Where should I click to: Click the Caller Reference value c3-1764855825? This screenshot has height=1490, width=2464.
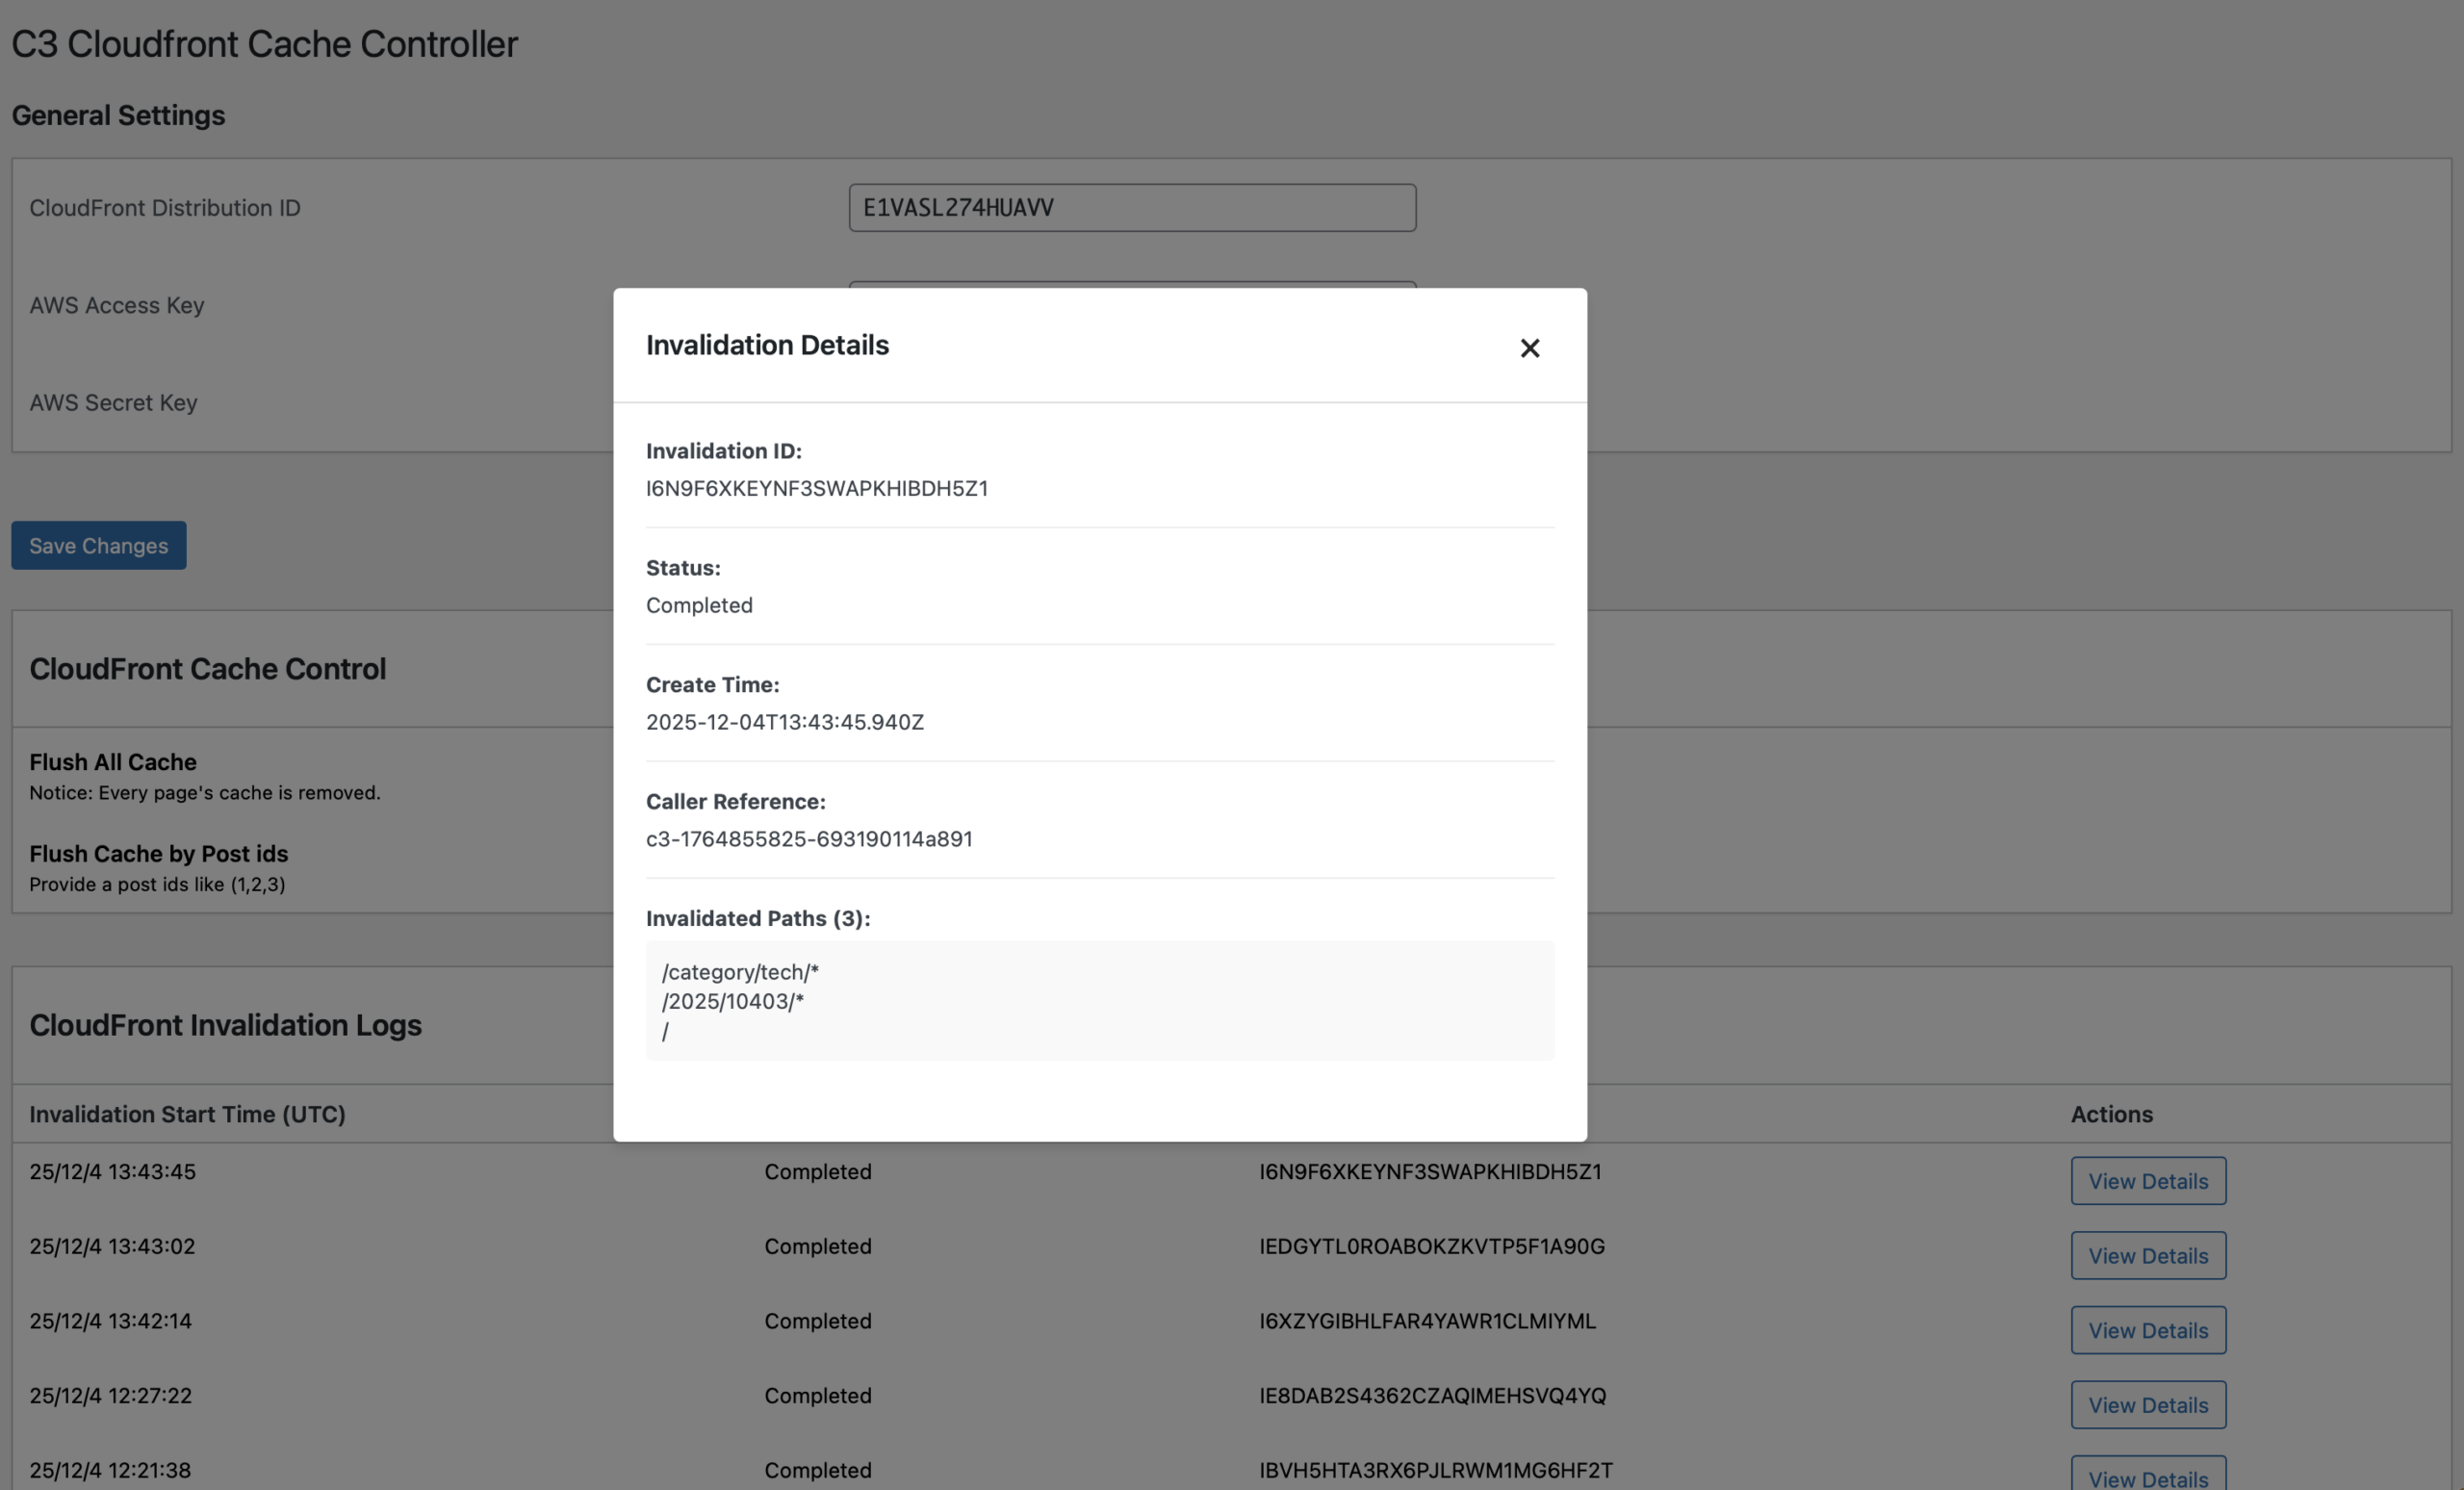[x=808, y=839]
